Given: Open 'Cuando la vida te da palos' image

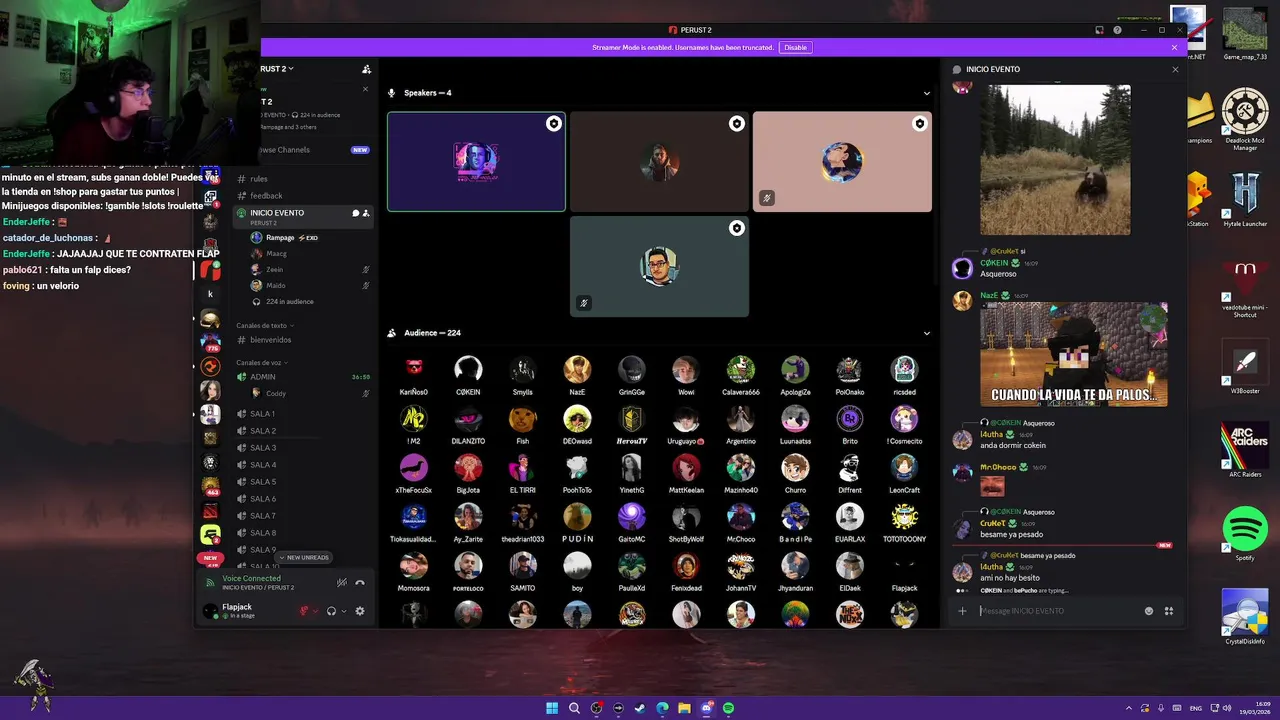Looking at the screenshot, I should point(1073,354).
